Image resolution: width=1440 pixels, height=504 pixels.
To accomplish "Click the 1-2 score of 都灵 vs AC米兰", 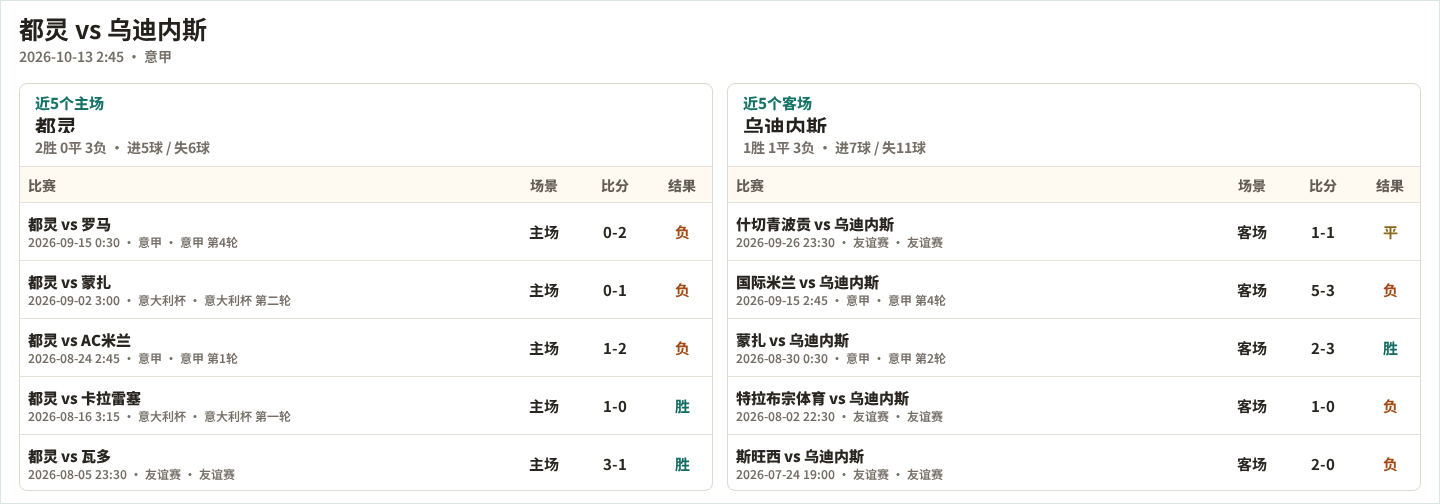I will coord(615,348).
